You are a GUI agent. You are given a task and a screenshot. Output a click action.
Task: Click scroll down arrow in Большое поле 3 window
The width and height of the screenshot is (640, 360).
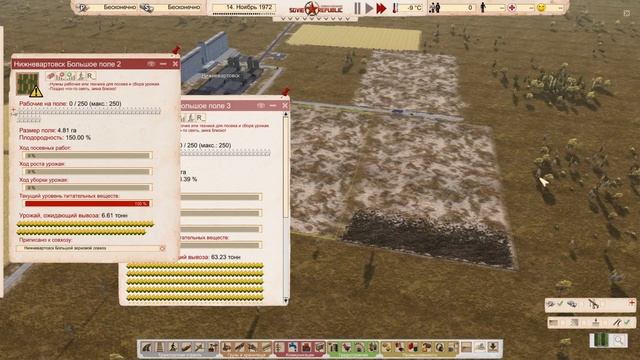click(x=285, y=300)
